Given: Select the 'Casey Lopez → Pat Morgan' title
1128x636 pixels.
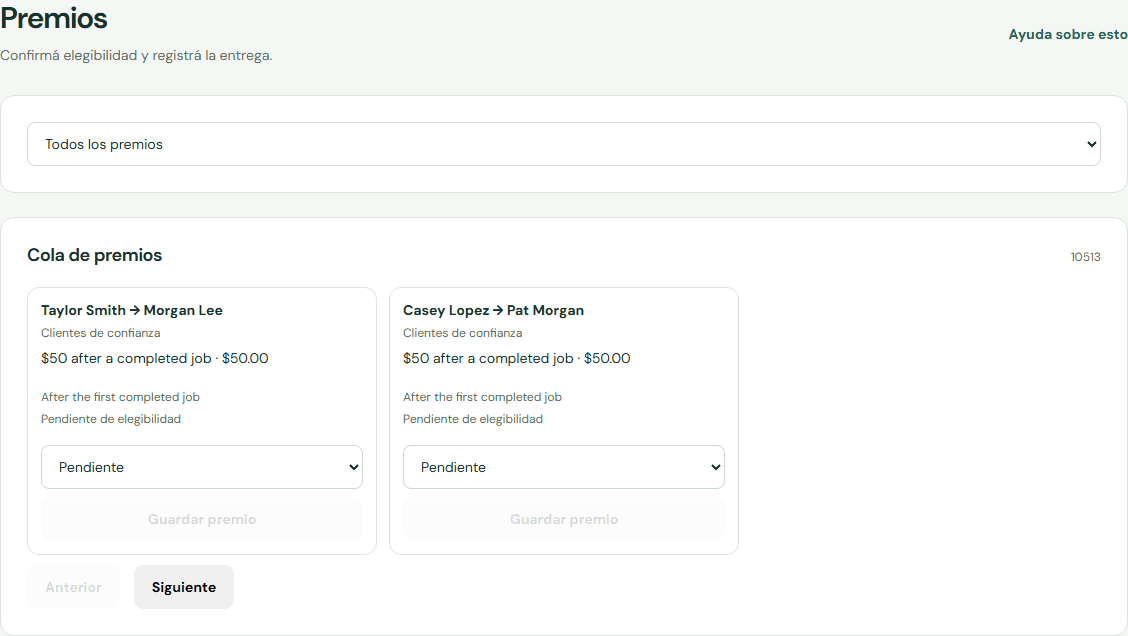Looking at the screenshot, I should [x=494, y=310].
